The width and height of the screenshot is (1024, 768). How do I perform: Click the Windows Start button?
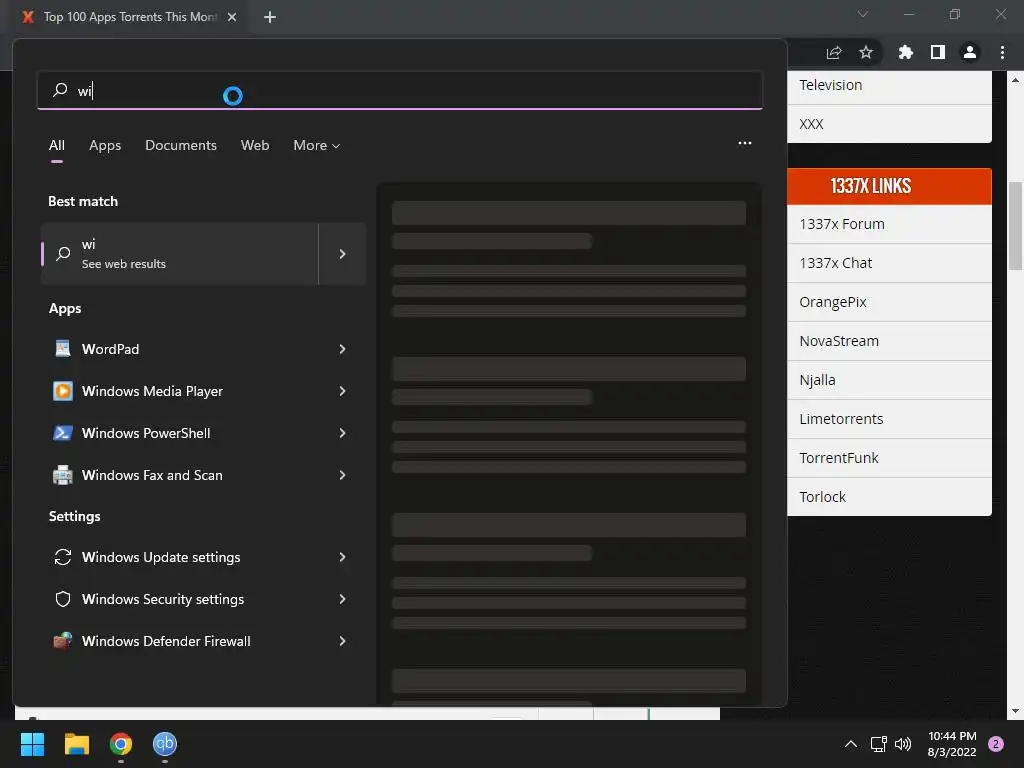pos(32,744)
